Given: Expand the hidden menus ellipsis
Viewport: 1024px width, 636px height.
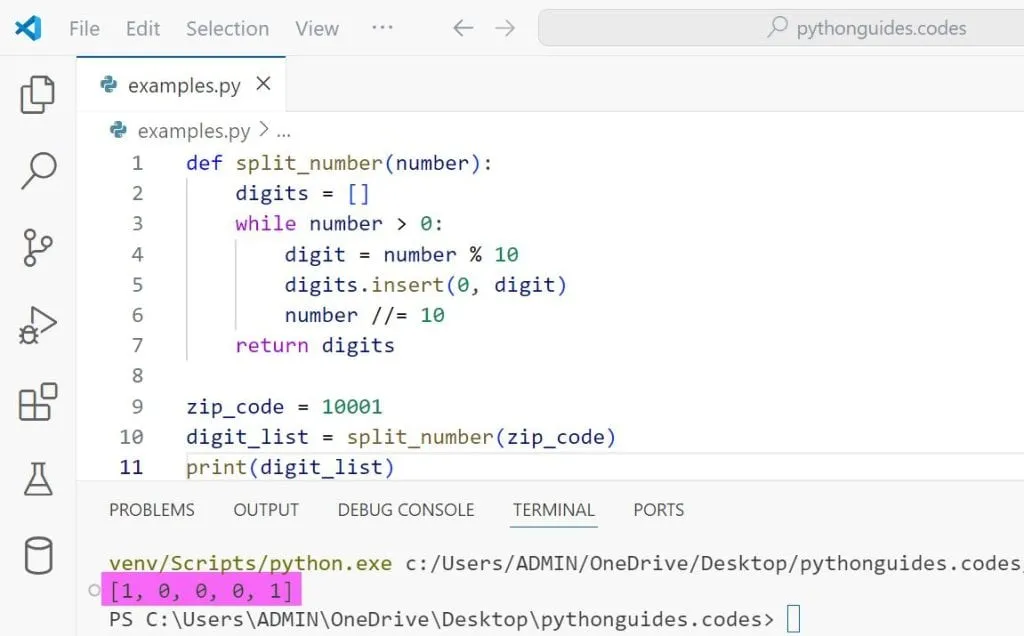Looking at the screenshot, I should 382,28.
